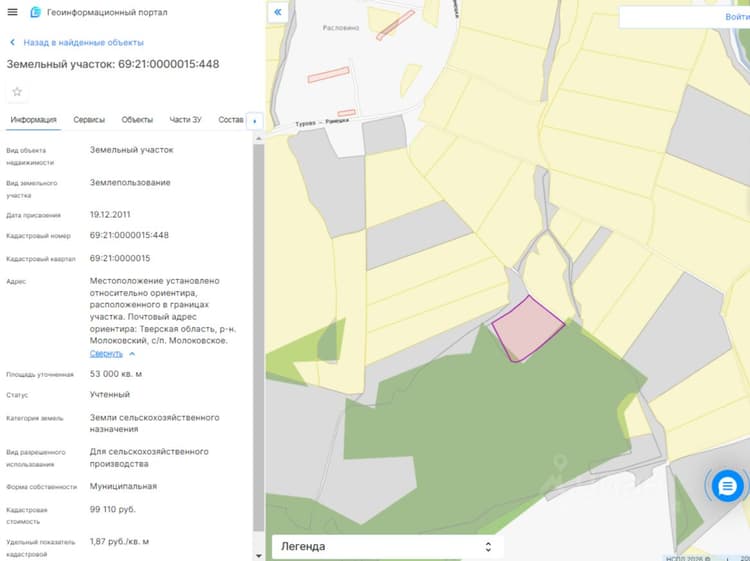
Task: Click the information panel vertical scrollbar
Action: (259, 337)
